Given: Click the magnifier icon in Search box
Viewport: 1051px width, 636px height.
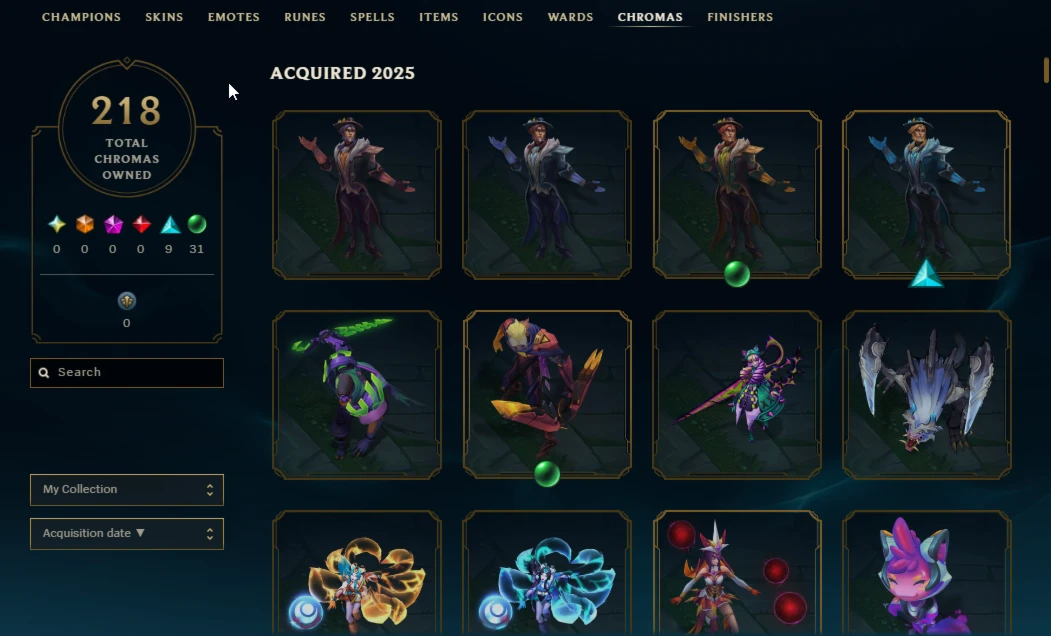Looking at the screenshot, I should (x=44, y=373).
